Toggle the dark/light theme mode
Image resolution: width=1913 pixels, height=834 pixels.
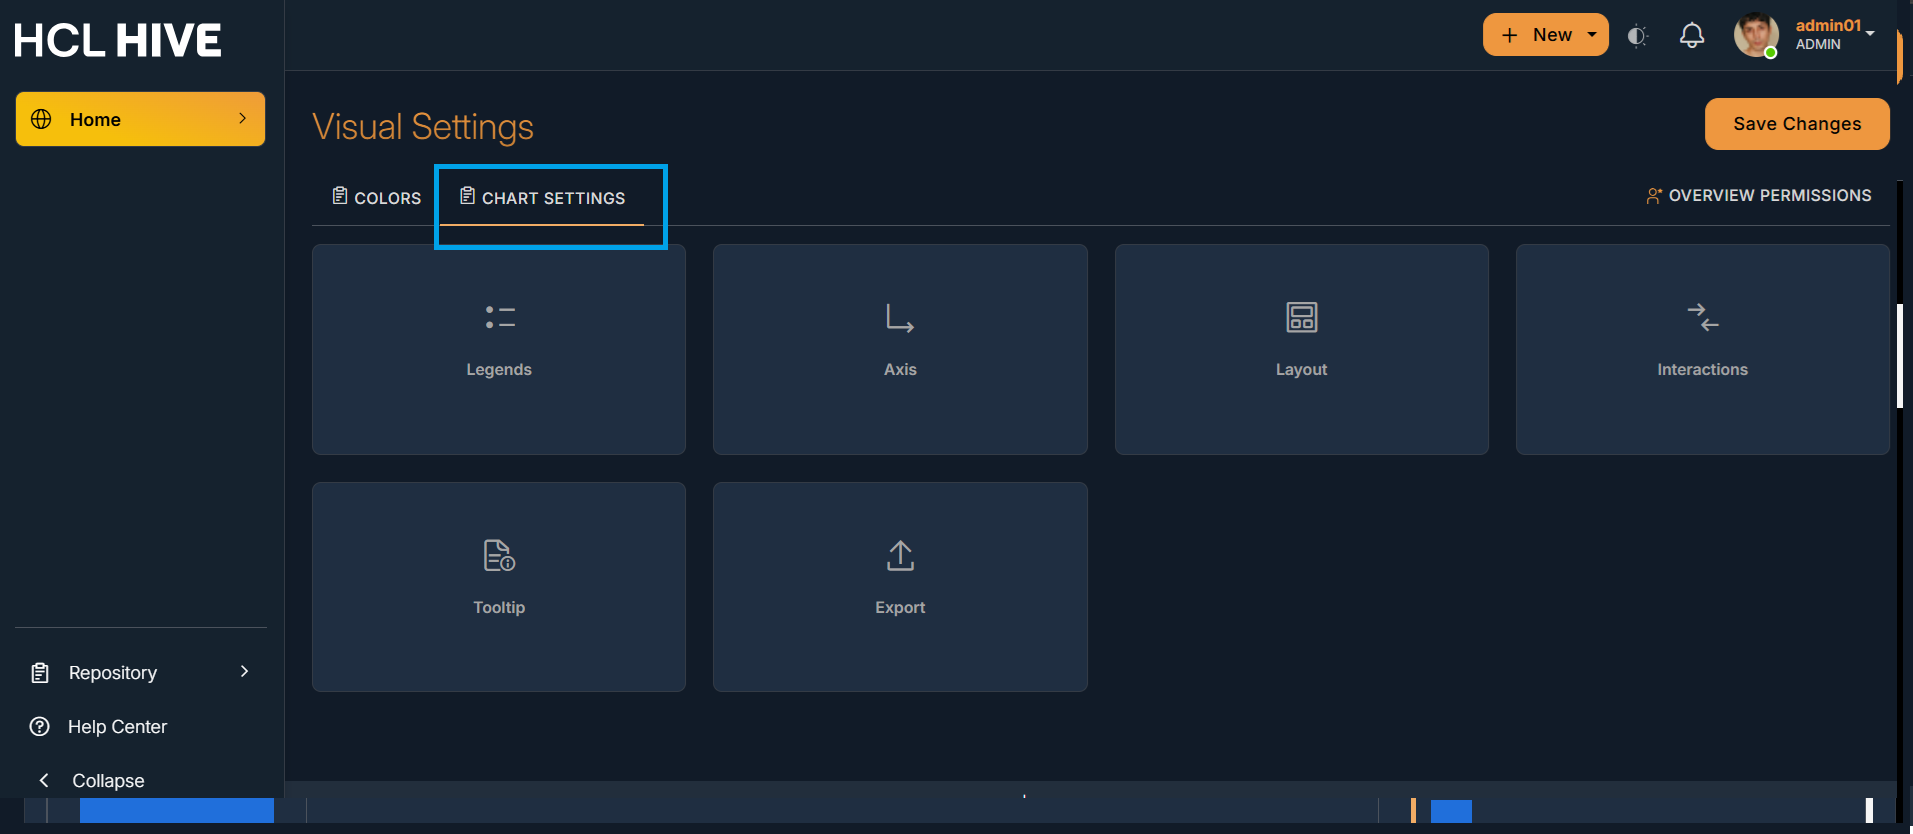[x=1637, y=36]
